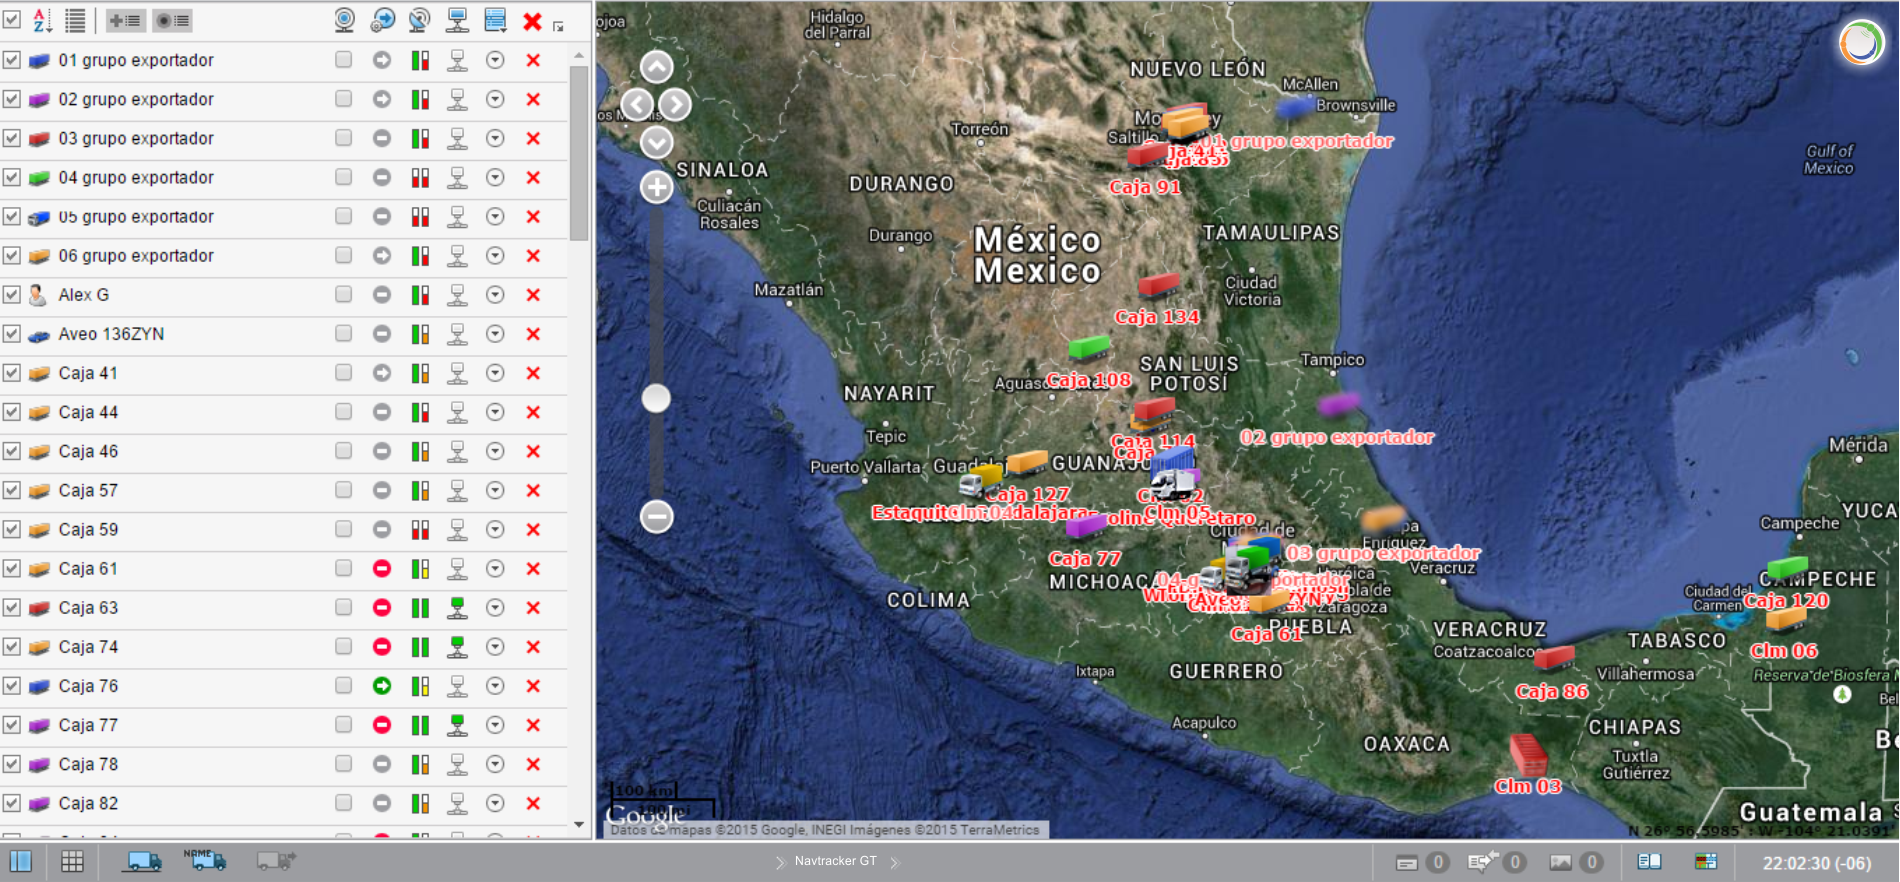Click the open book icon in status bar
The image size is (1900, 882).
coord(1649,862)
